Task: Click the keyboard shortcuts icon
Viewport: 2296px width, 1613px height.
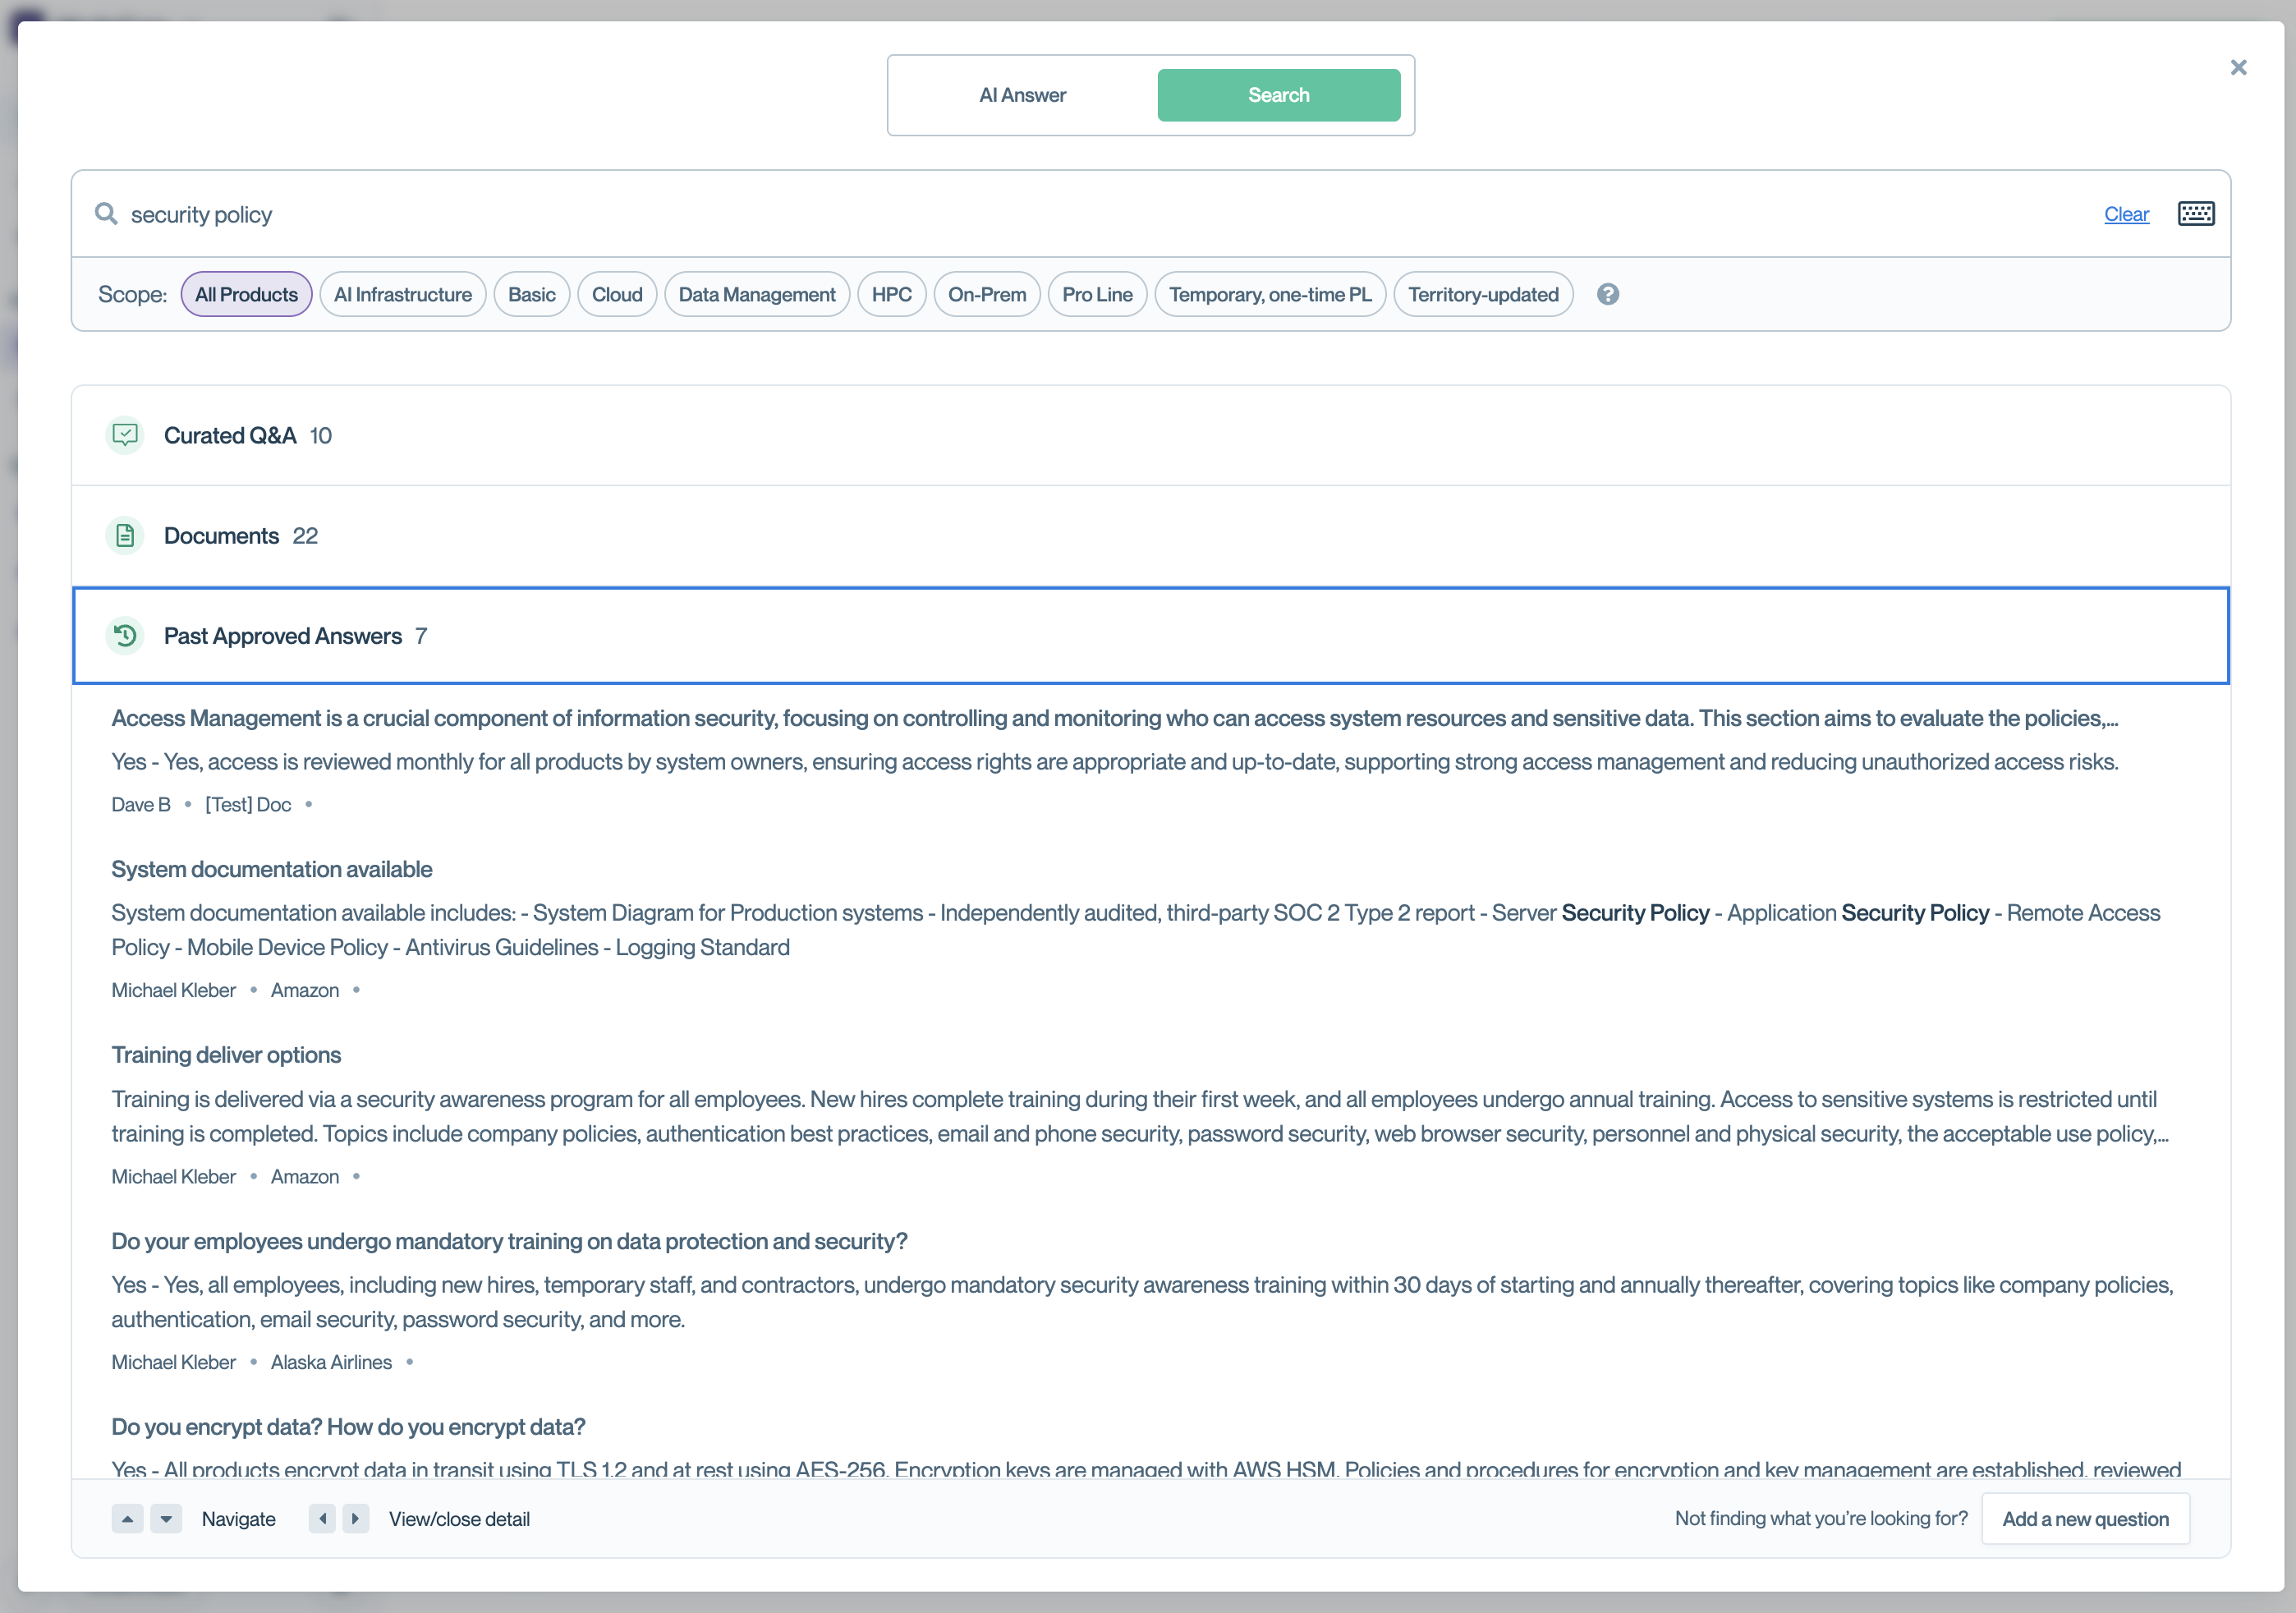Action: [2195, 214]
